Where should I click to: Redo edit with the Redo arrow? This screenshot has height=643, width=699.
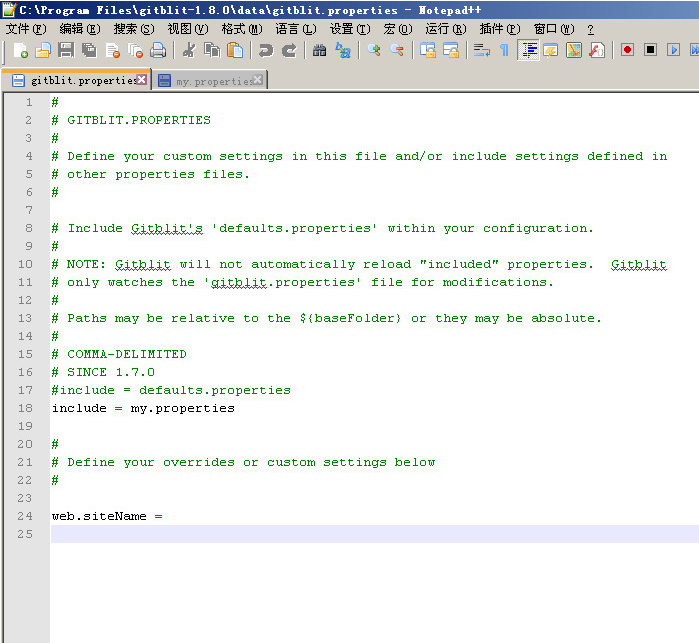289,50
